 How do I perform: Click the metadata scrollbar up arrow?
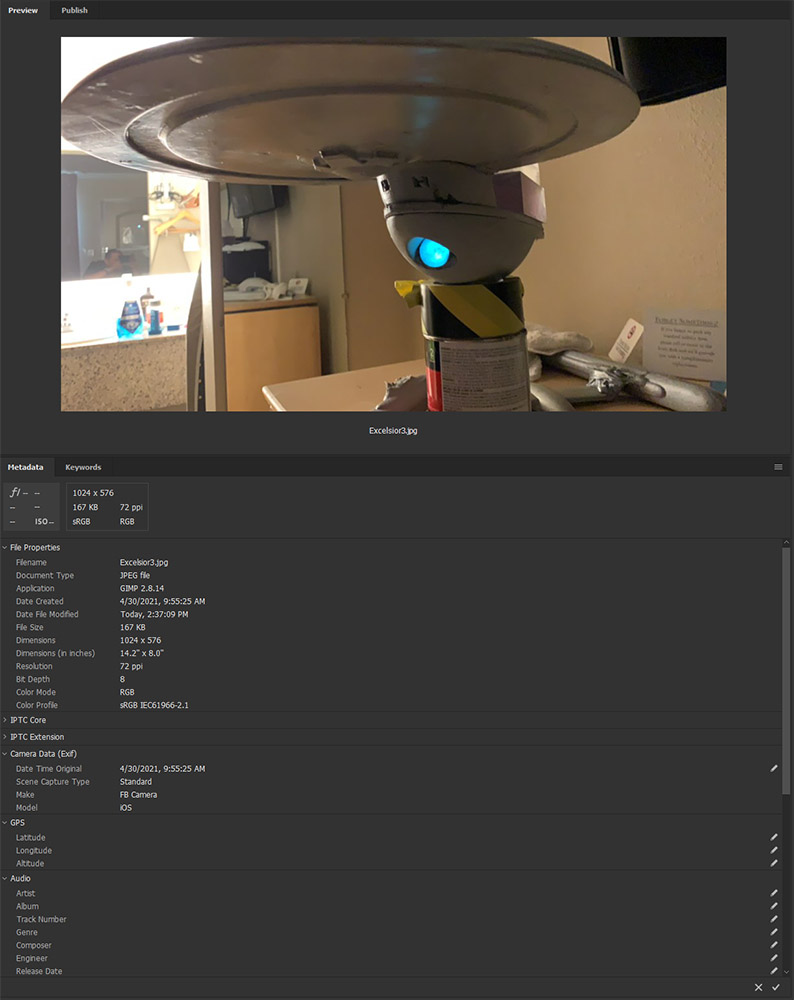tap(786, 542)
